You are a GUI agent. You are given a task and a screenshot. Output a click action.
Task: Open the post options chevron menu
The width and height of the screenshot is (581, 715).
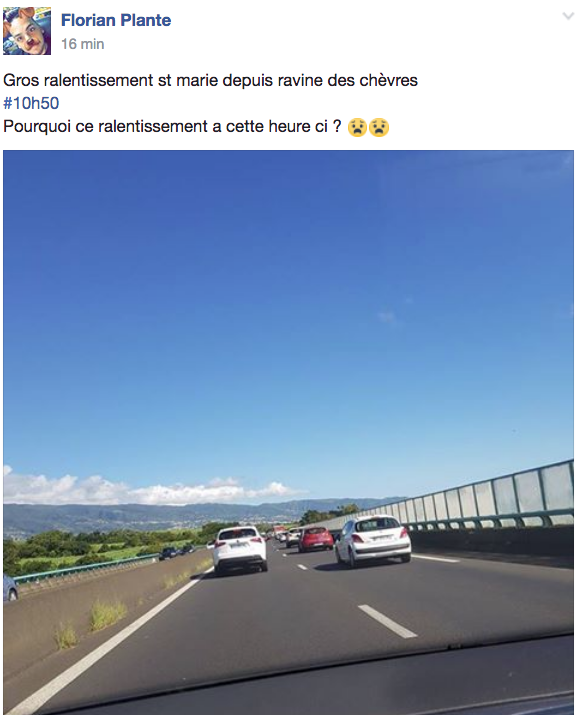[x=568, y=16]
